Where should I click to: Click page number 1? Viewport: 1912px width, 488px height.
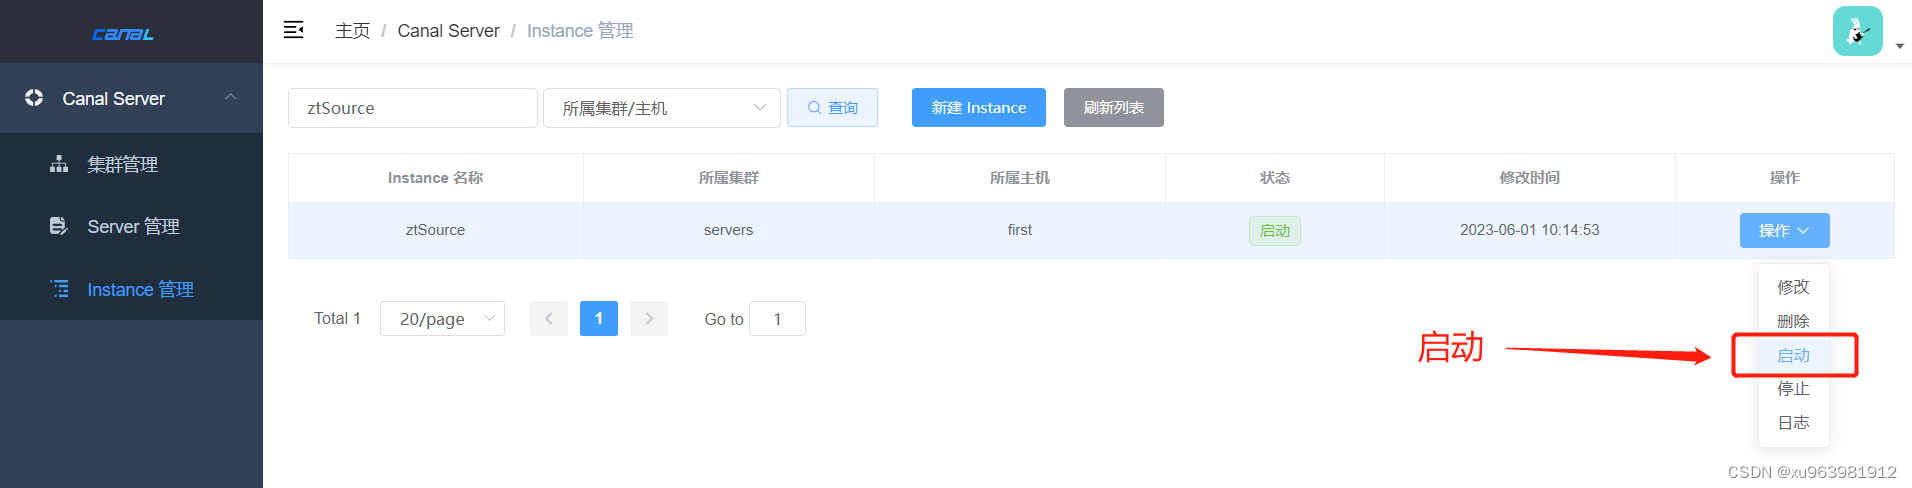pyautogui.click(x=598, y=319)
